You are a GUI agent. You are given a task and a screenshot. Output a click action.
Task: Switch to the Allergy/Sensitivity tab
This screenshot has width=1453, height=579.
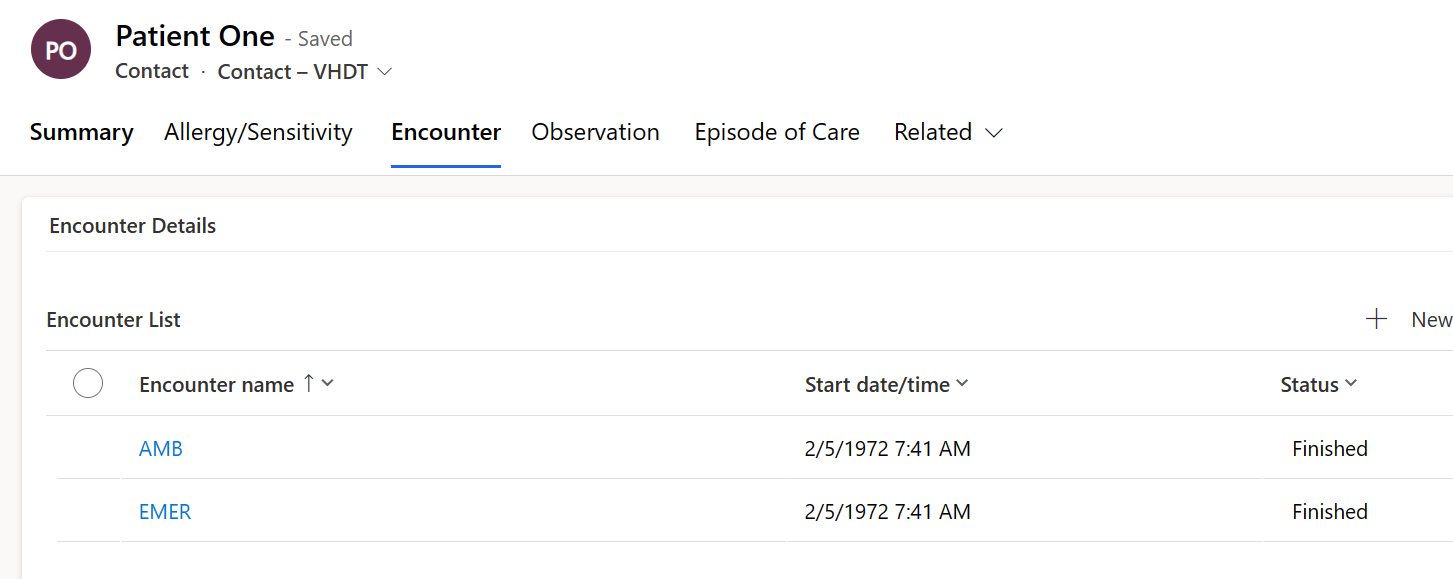258,132
